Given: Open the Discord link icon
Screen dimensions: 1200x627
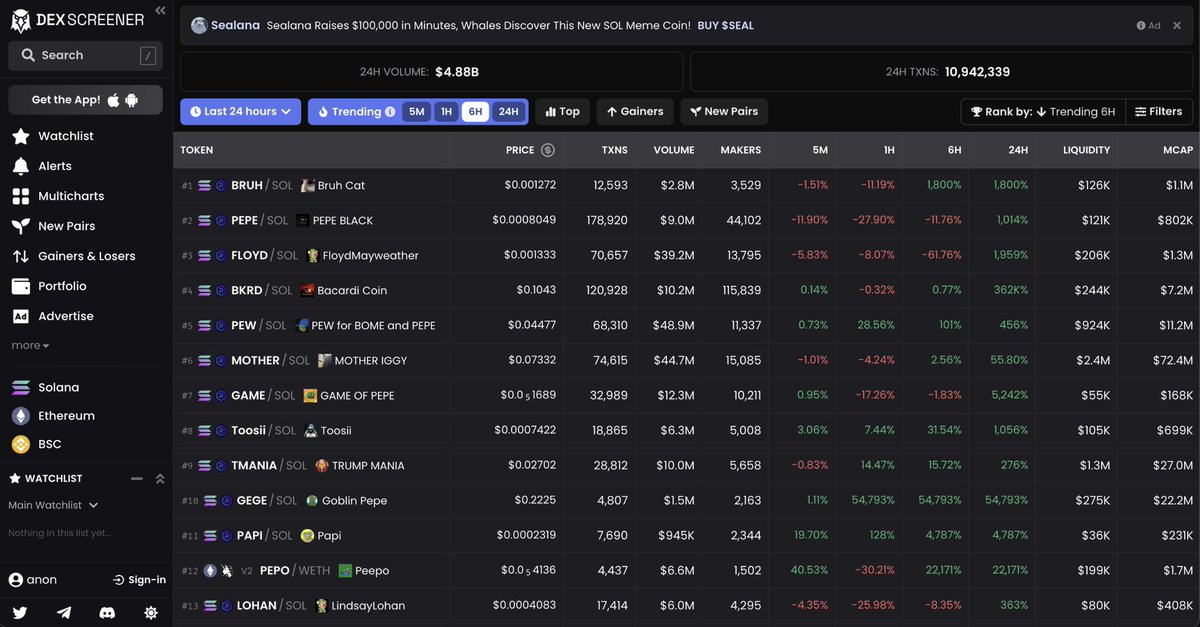Looking at the screenshot, I should click(x=107, y=612).
